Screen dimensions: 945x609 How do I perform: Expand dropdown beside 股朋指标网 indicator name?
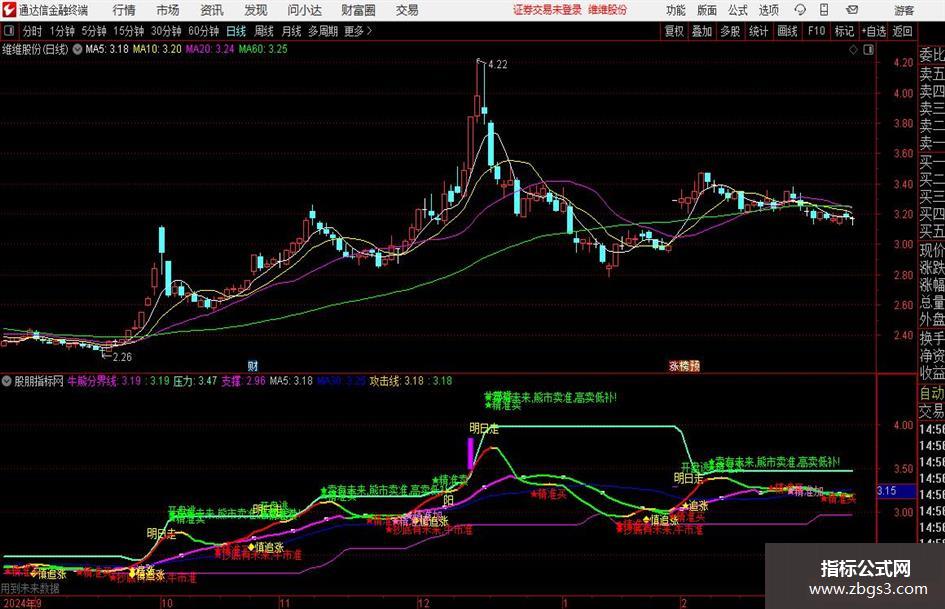(7, 381)
